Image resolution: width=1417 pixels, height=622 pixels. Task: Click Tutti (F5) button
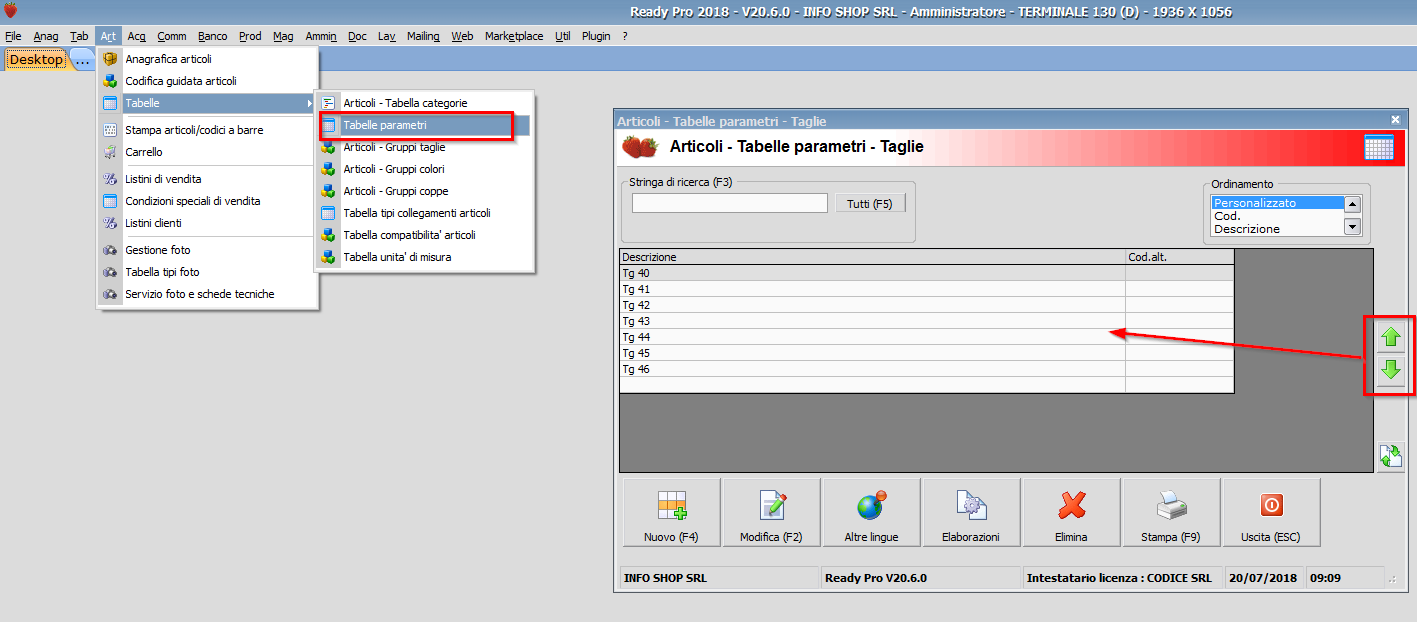click(x=870, y=203)
